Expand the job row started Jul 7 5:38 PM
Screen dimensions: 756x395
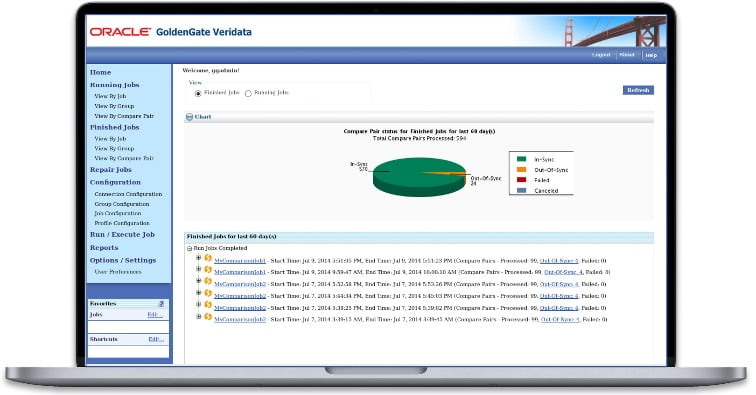pyautogui.click(x=198, y=304)
